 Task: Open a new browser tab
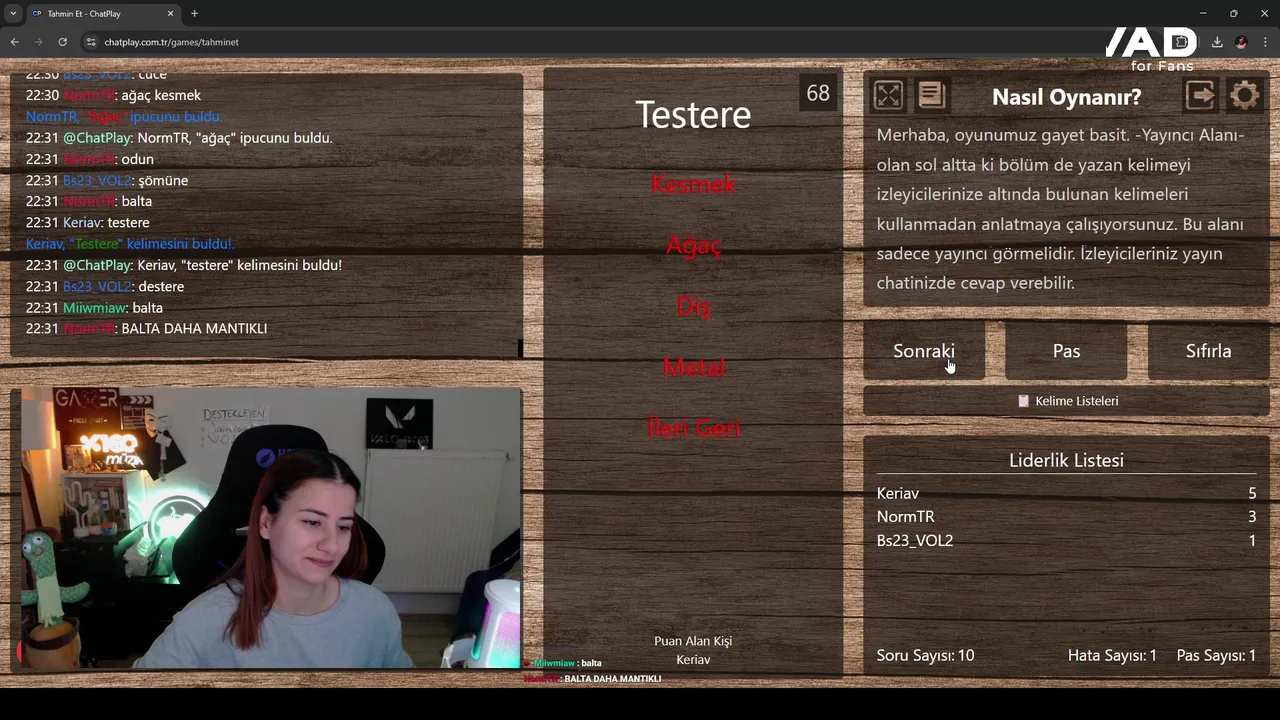point(194,13)
